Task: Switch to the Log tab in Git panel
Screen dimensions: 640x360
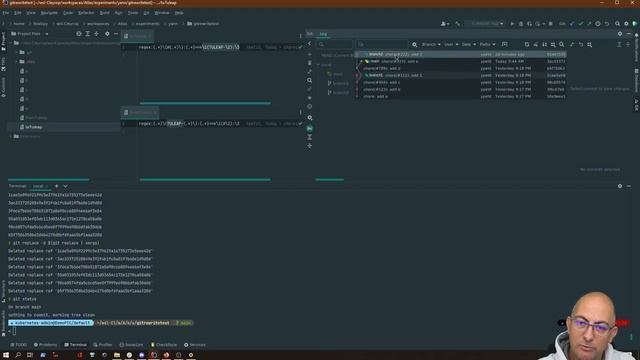Action: click(x=323, y=34)
